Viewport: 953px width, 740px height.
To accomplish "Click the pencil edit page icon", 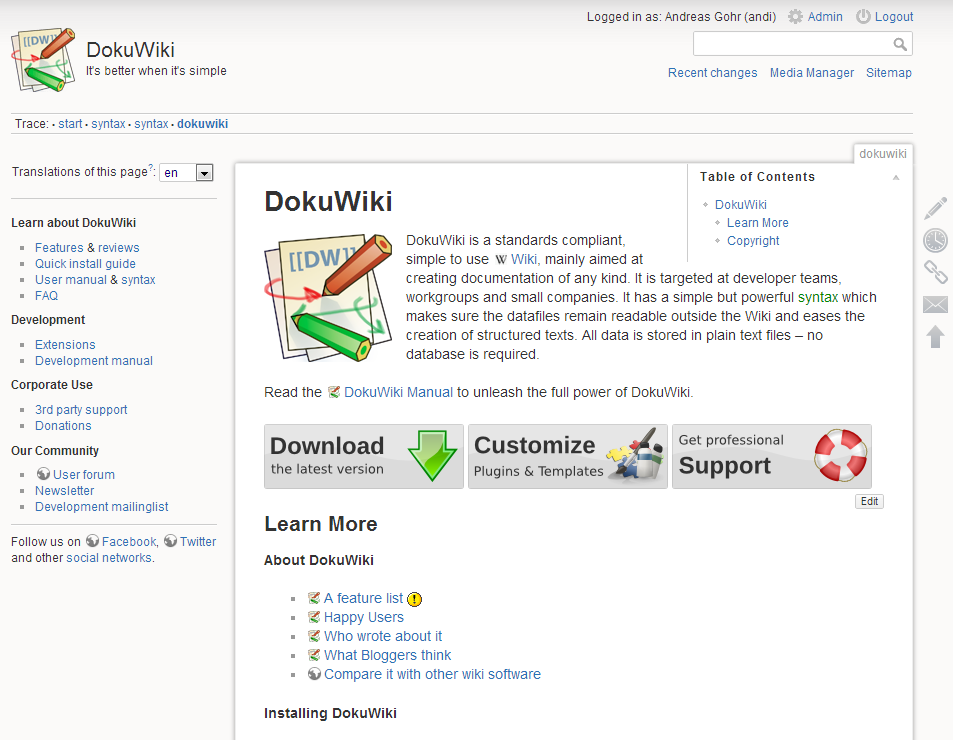I will coord(935,208).
